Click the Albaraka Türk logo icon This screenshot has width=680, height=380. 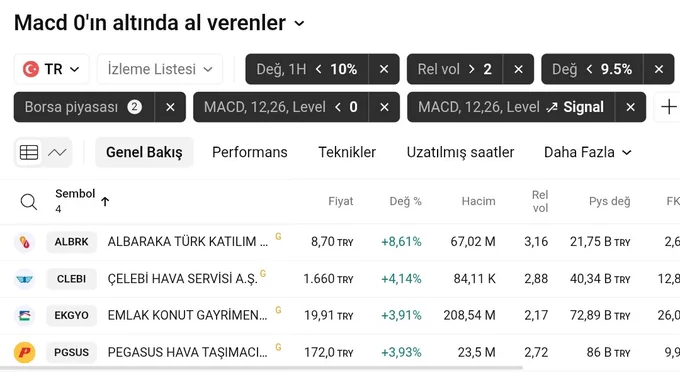(25, 242)
